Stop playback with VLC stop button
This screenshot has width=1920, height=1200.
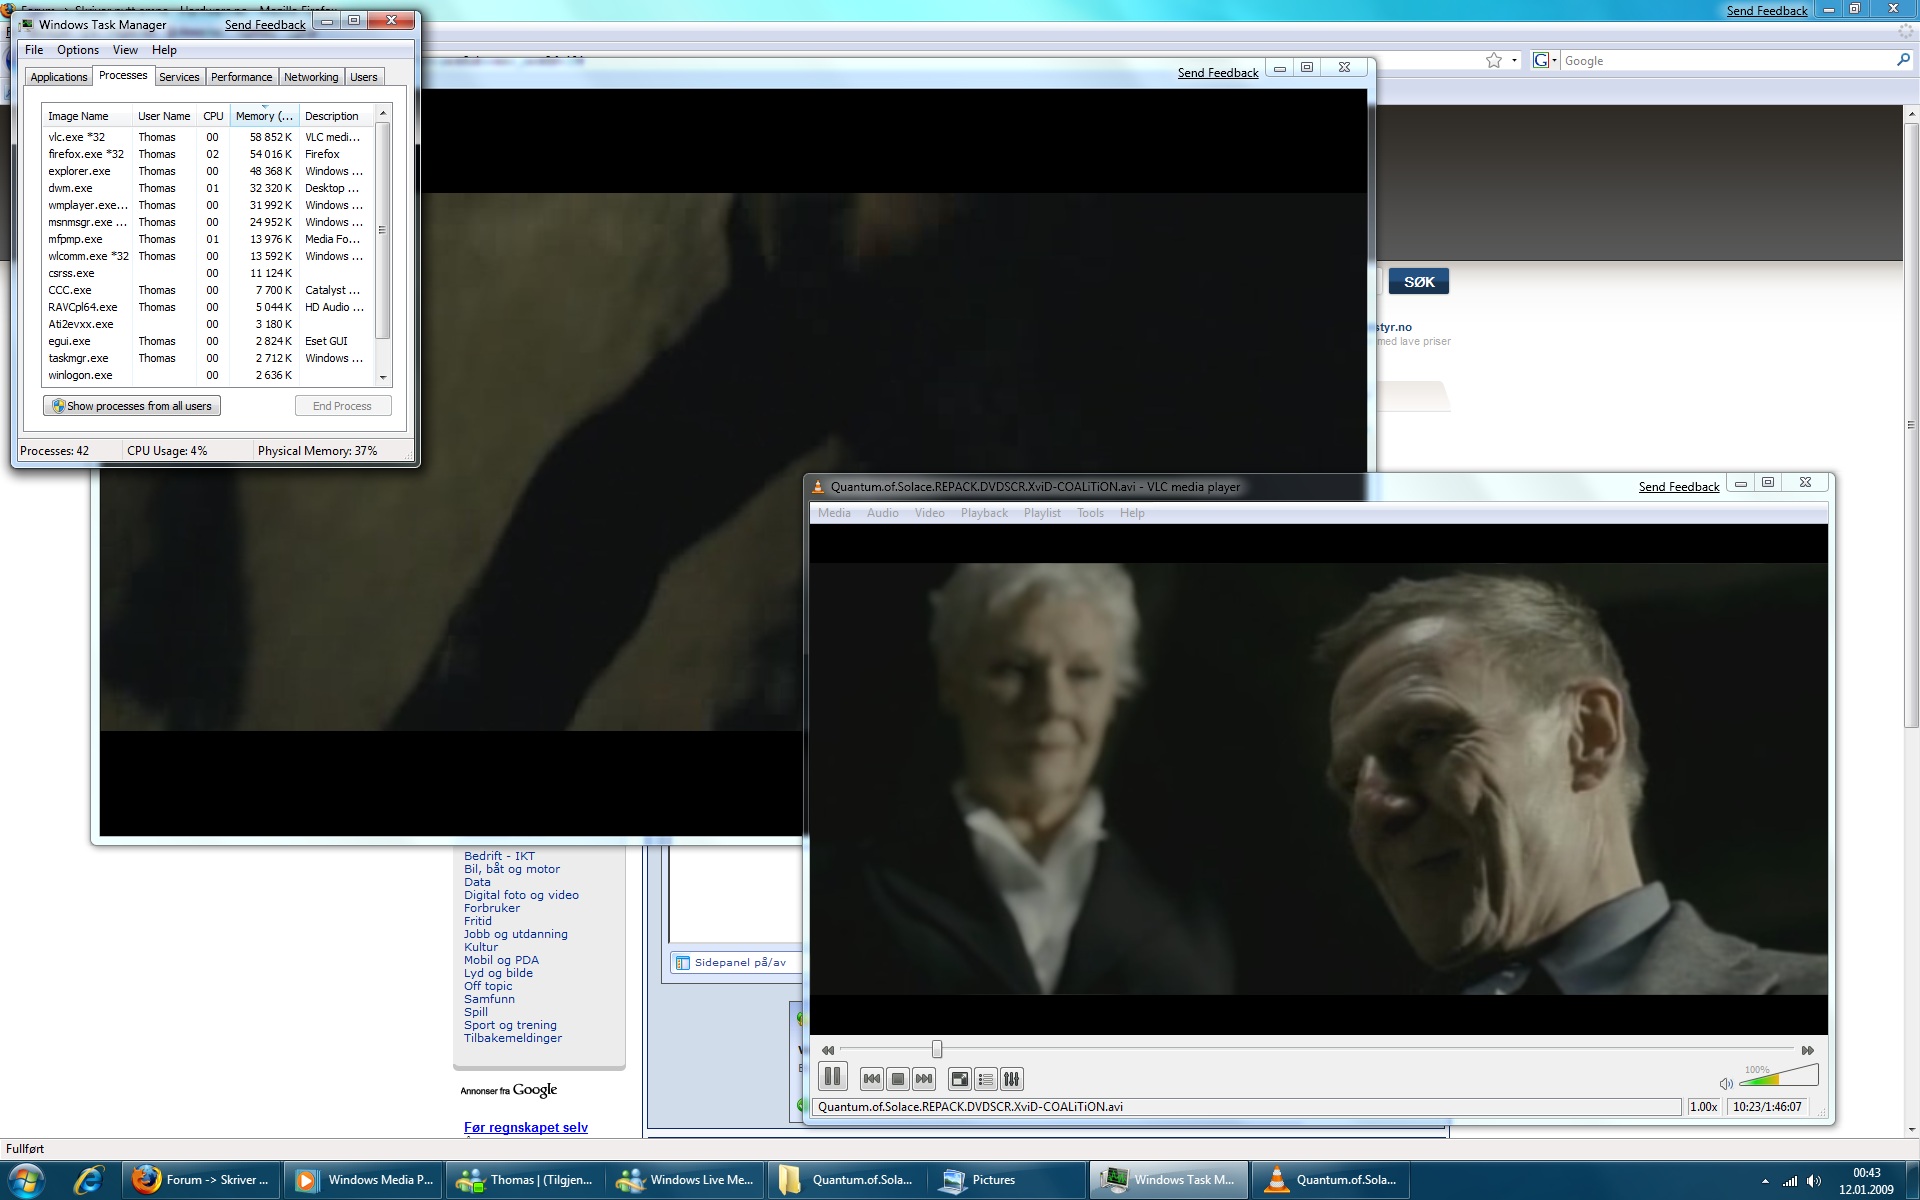(898, 1079)
